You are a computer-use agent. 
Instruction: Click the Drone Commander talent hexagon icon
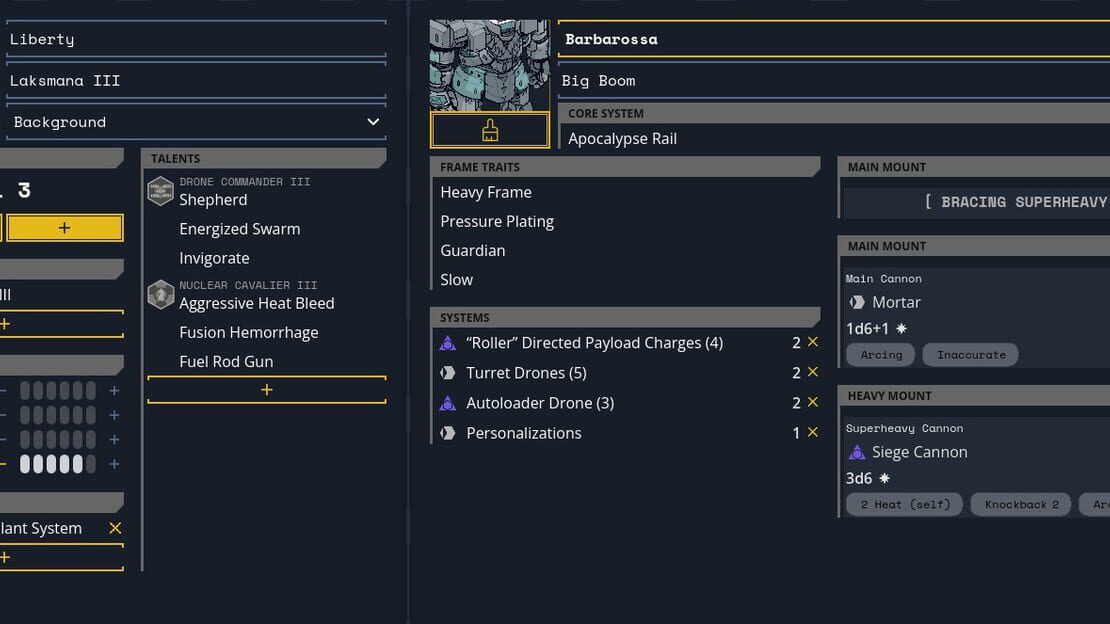click(x=161, y=191)
